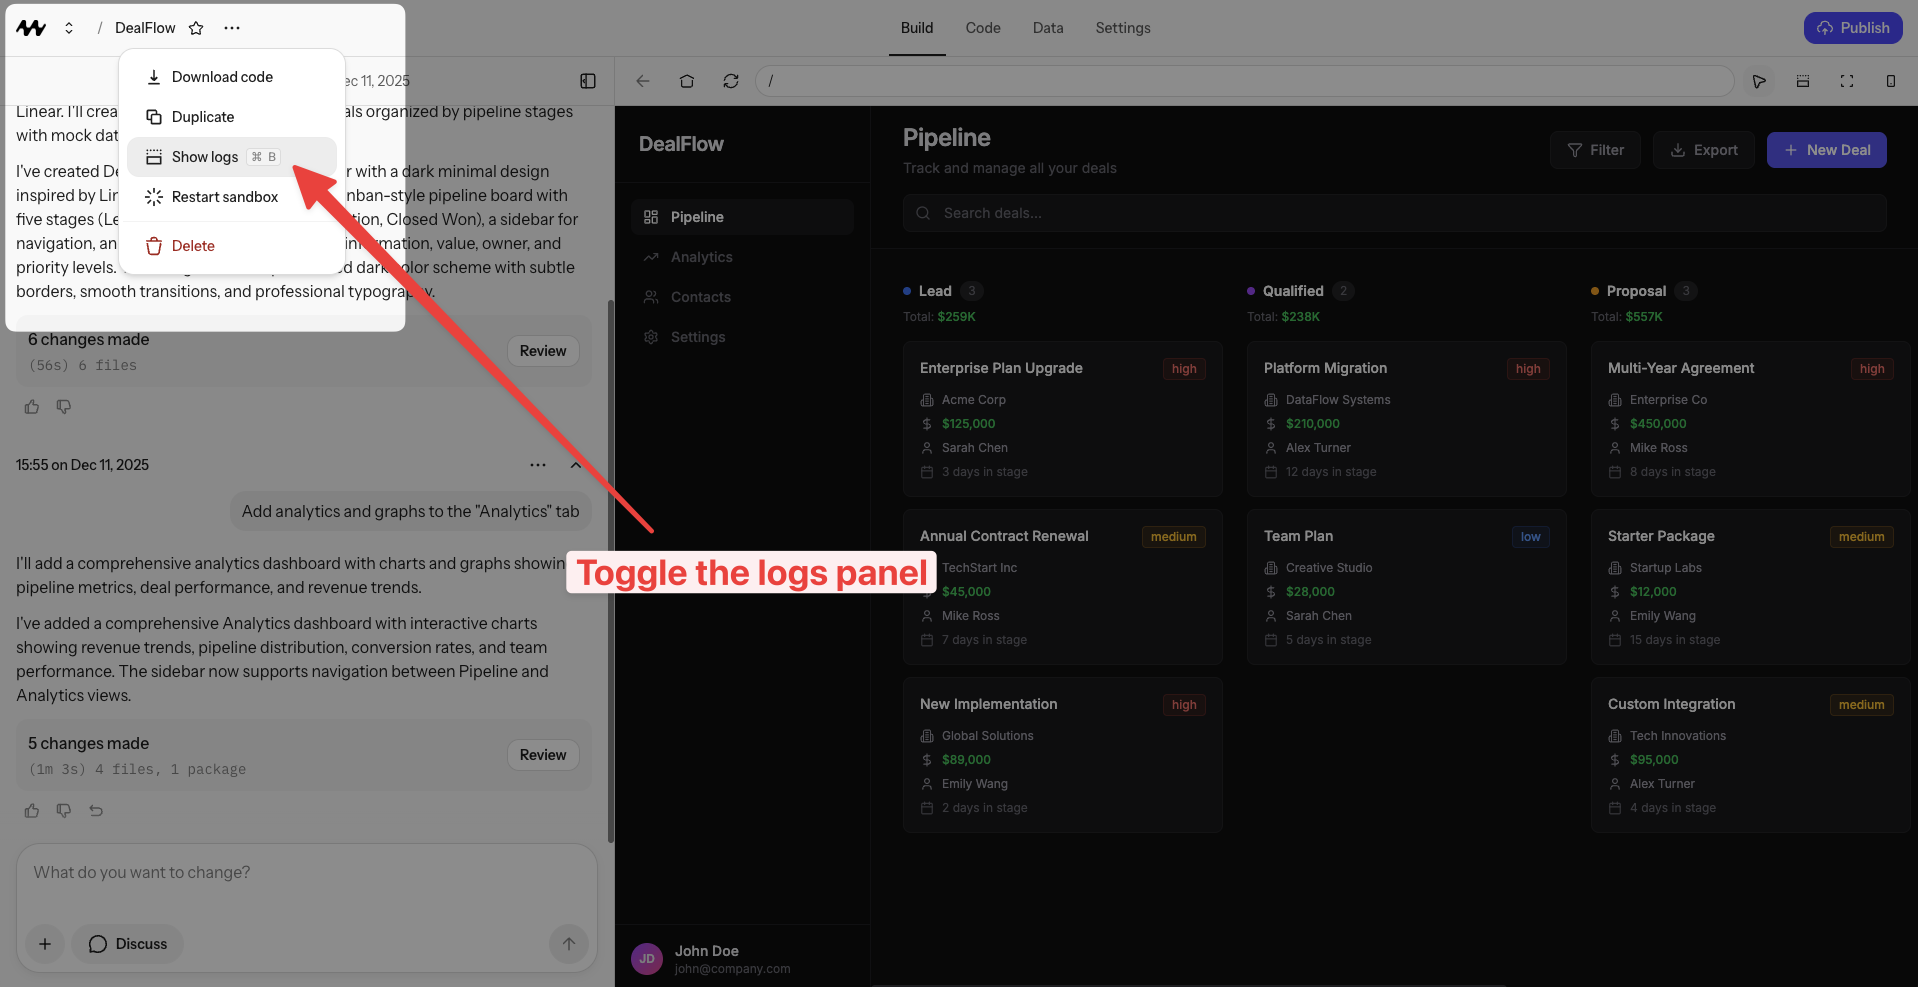Viewport: 1918px width, 987px height.
Task: Switch to the Code tab
Action: (x=982, y=27)
